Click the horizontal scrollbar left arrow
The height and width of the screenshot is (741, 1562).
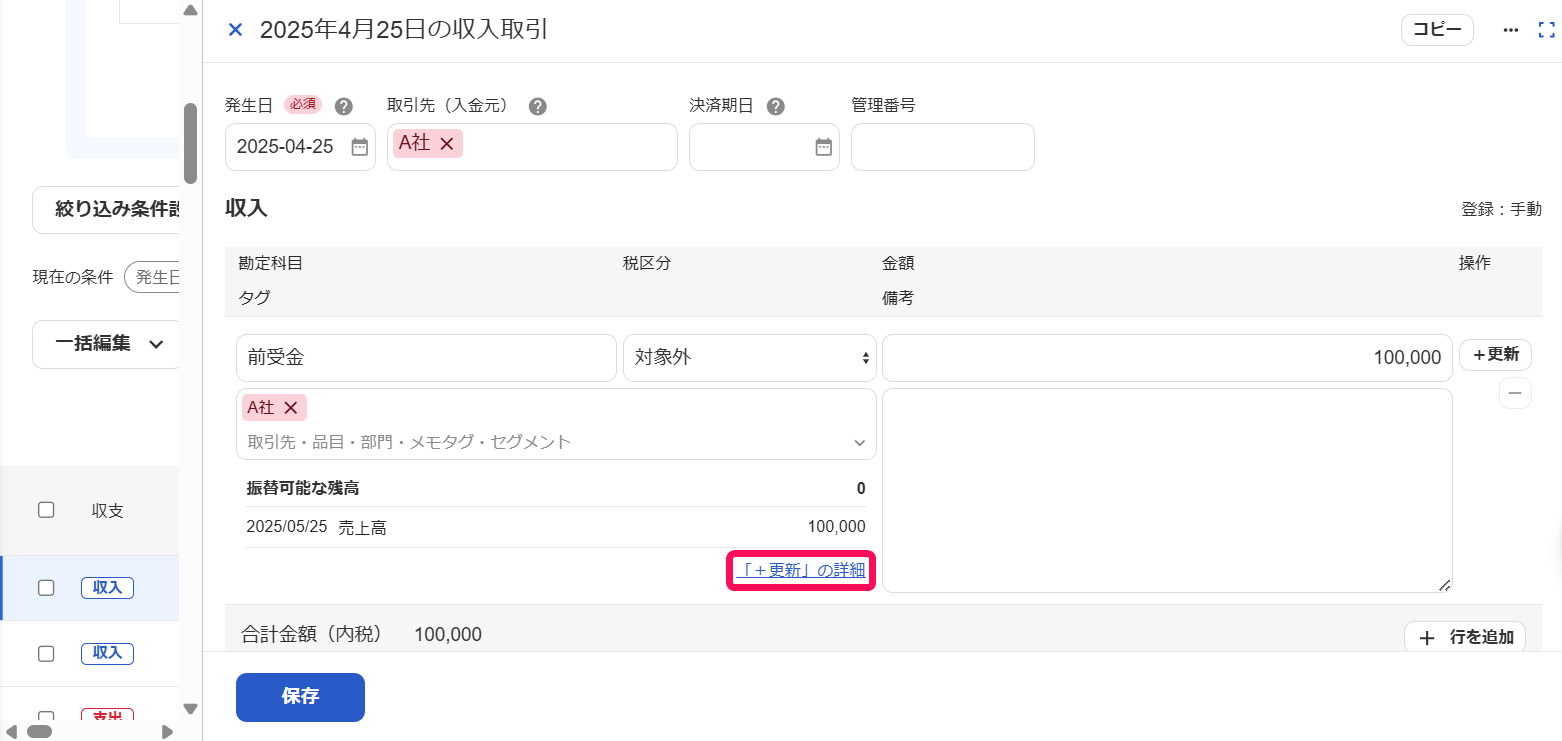point(11,731)
